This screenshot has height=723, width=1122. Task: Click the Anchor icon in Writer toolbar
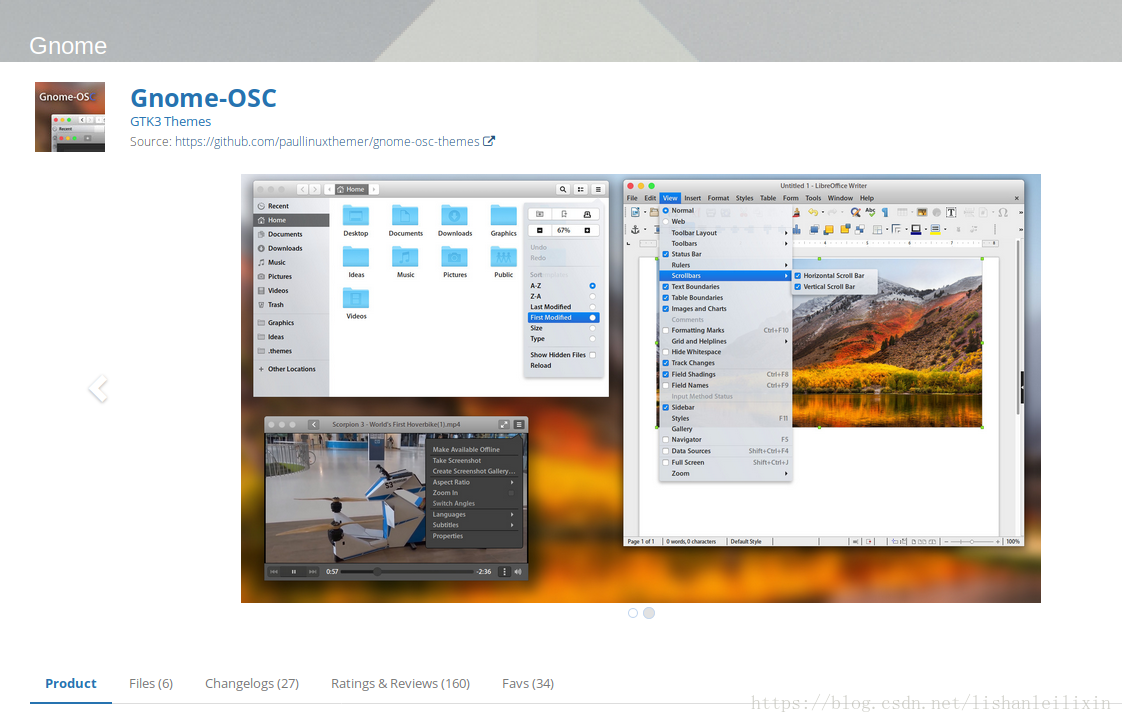[x=635, y=230]
